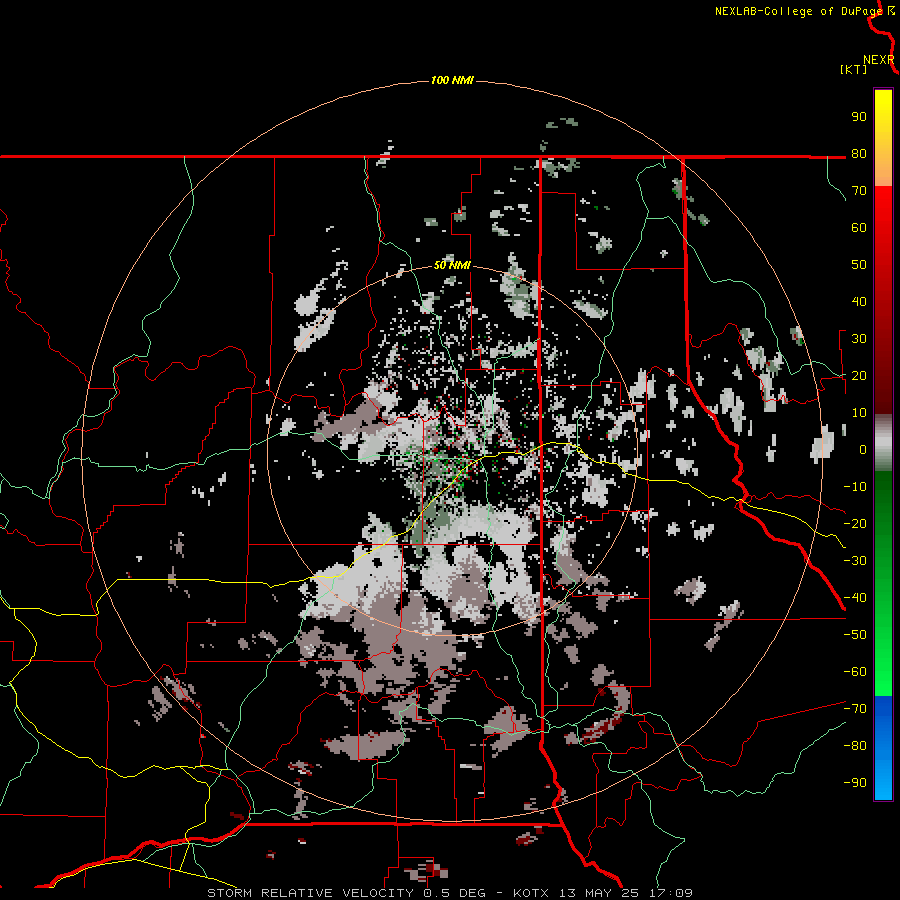This screenshot has width=900, height=900.
Task: Click the 0 knots scale label
Action: [x=862, y=449]
